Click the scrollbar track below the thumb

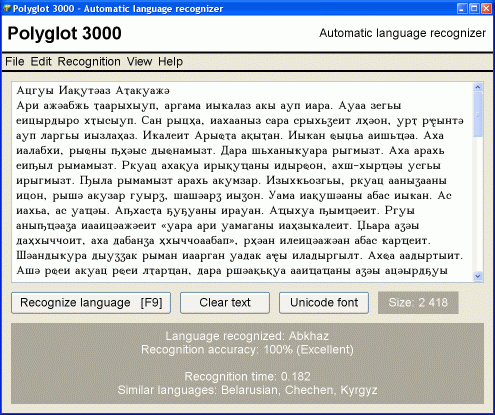[x=478, y=204]
